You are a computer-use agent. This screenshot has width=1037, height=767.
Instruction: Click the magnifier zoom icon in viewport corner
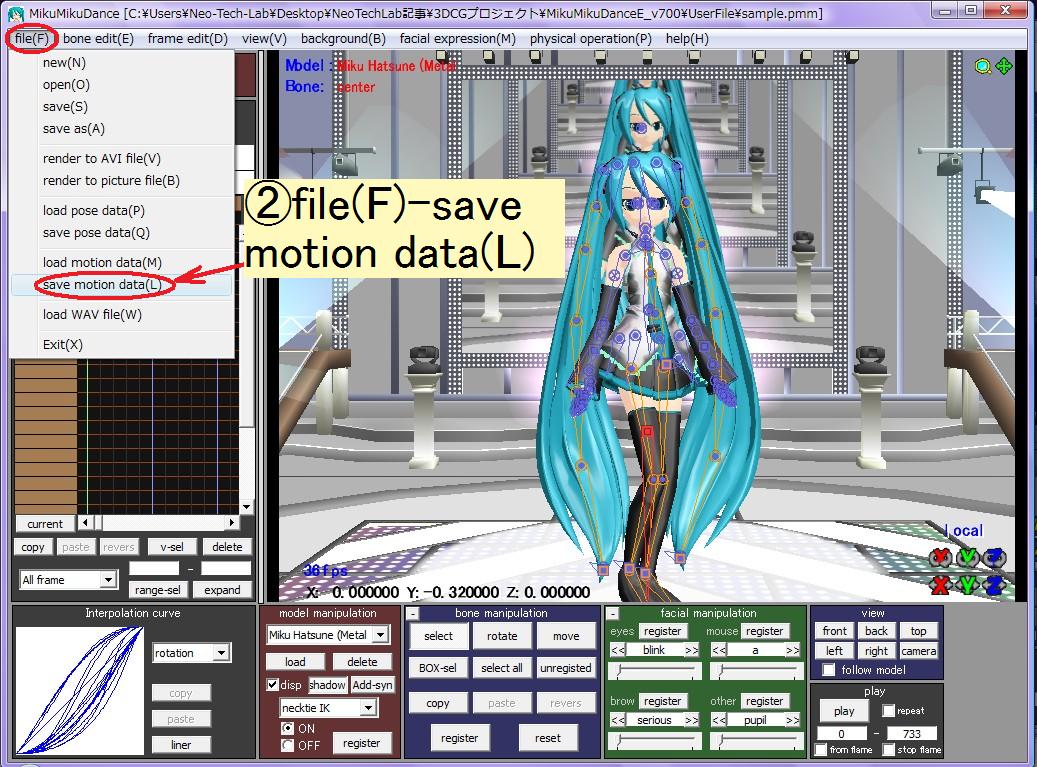982,66
